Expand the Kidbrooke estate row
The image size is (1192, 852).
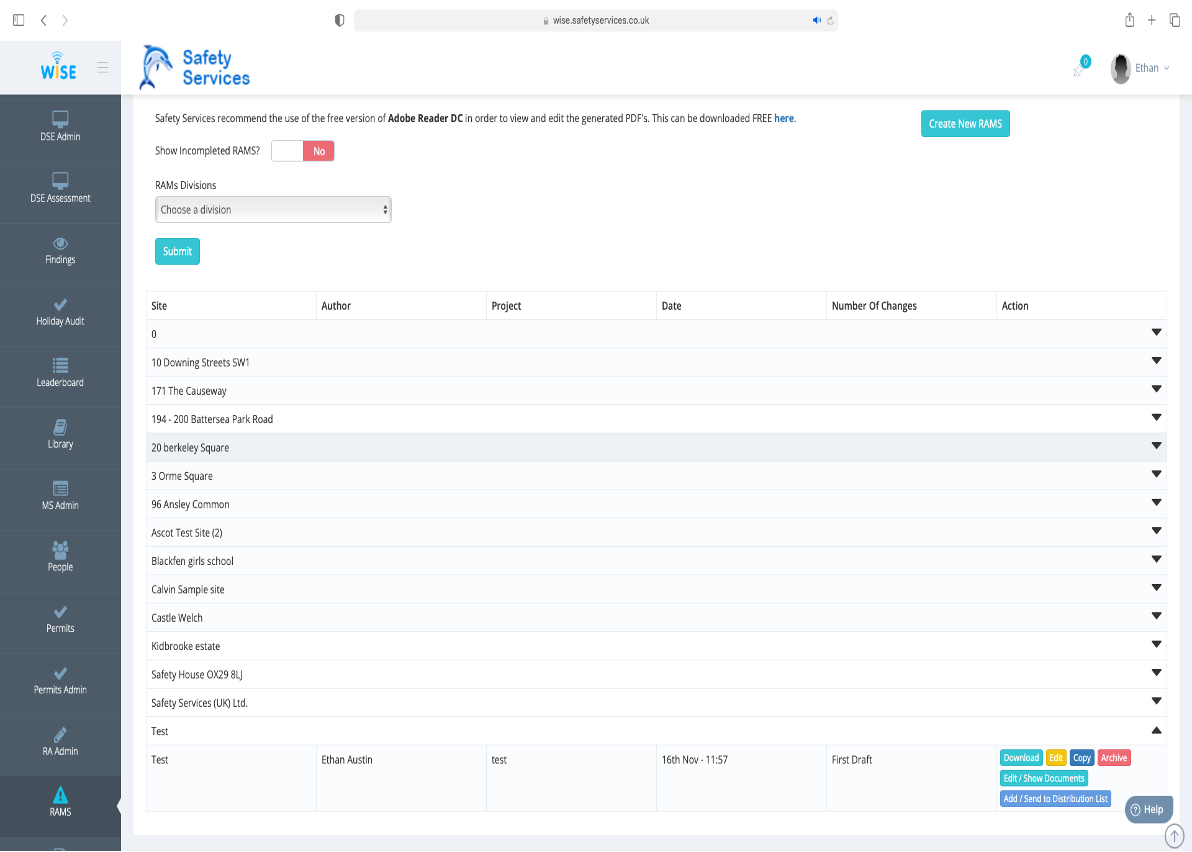pyautogui.click(x=1156, y=644)
